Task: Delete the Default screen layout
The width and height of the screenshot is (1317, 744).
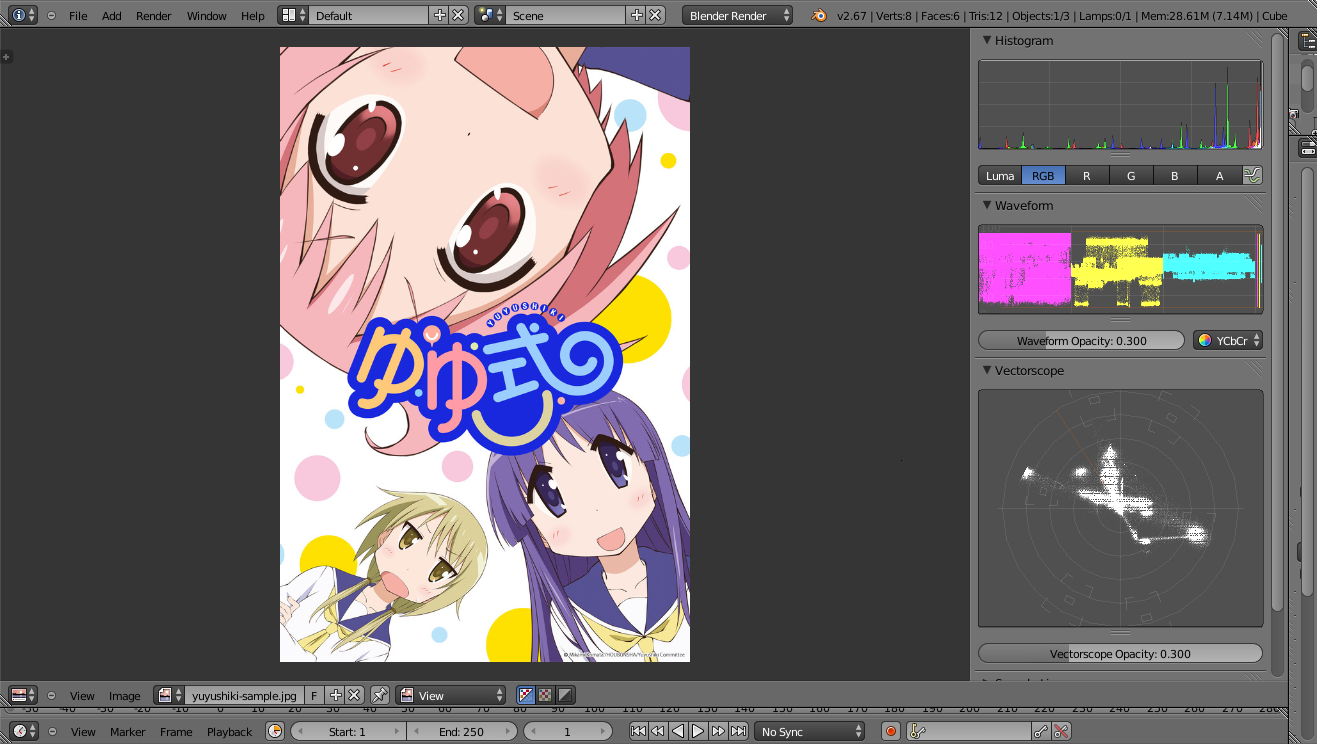Action: 458,15
